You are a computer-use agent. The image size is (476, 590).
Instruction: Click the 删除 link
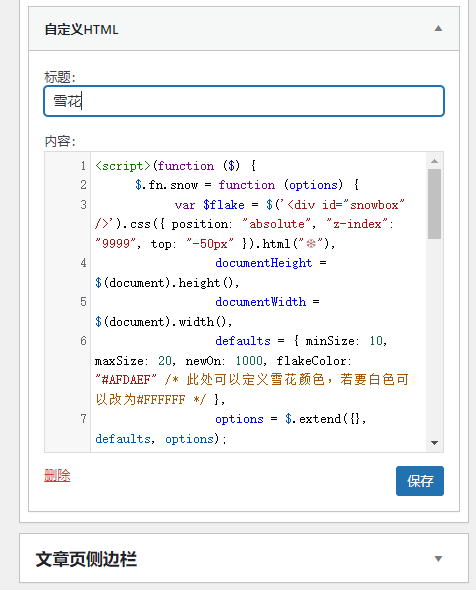point(57,475)
